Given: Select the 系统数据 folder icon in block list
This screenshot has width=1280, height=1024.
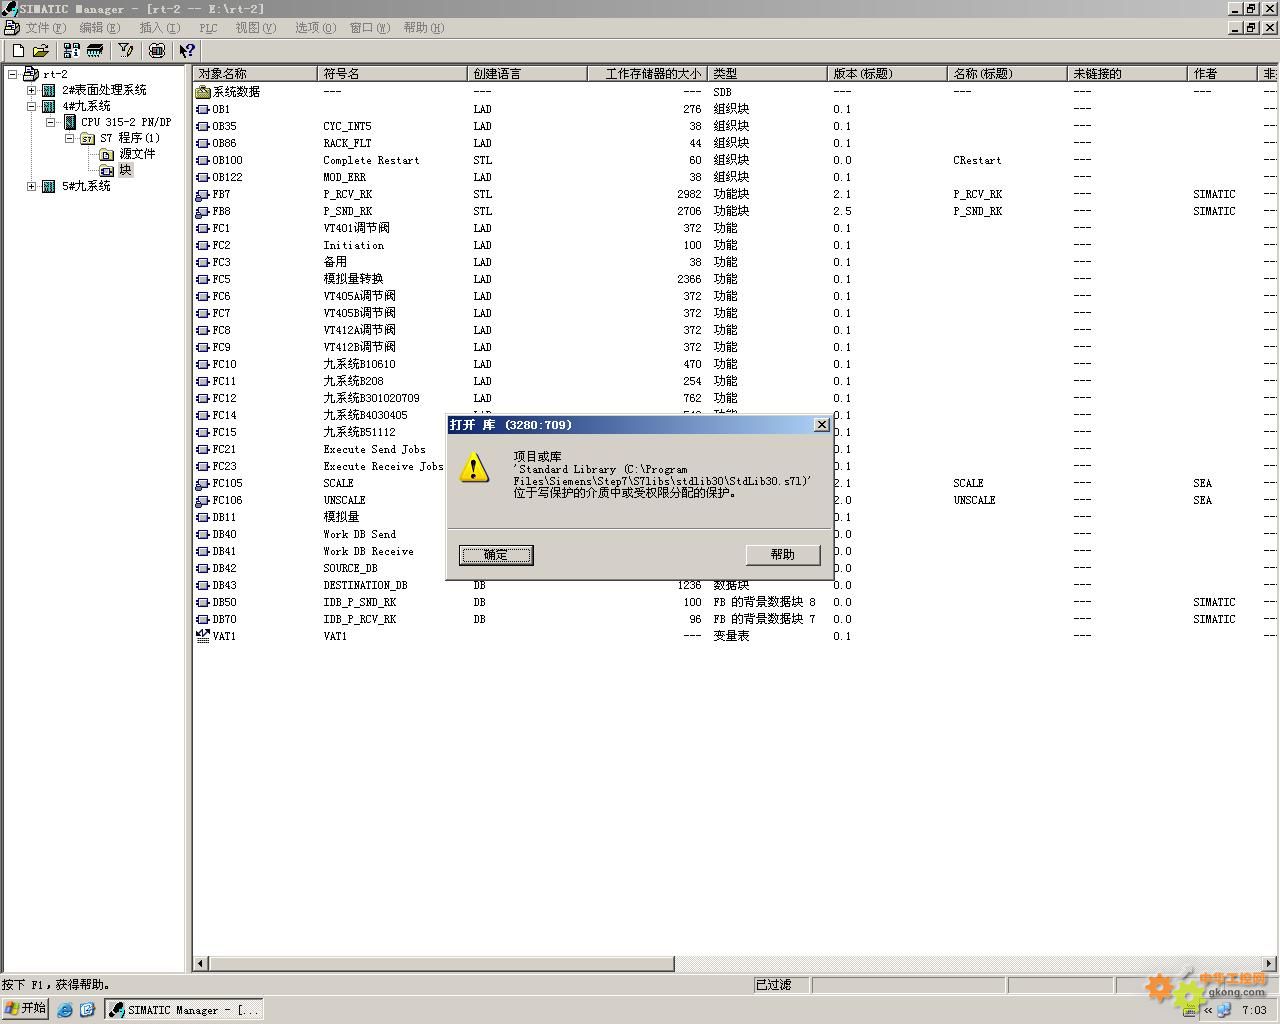Looking at the screenshot, I should coord(203,91).
